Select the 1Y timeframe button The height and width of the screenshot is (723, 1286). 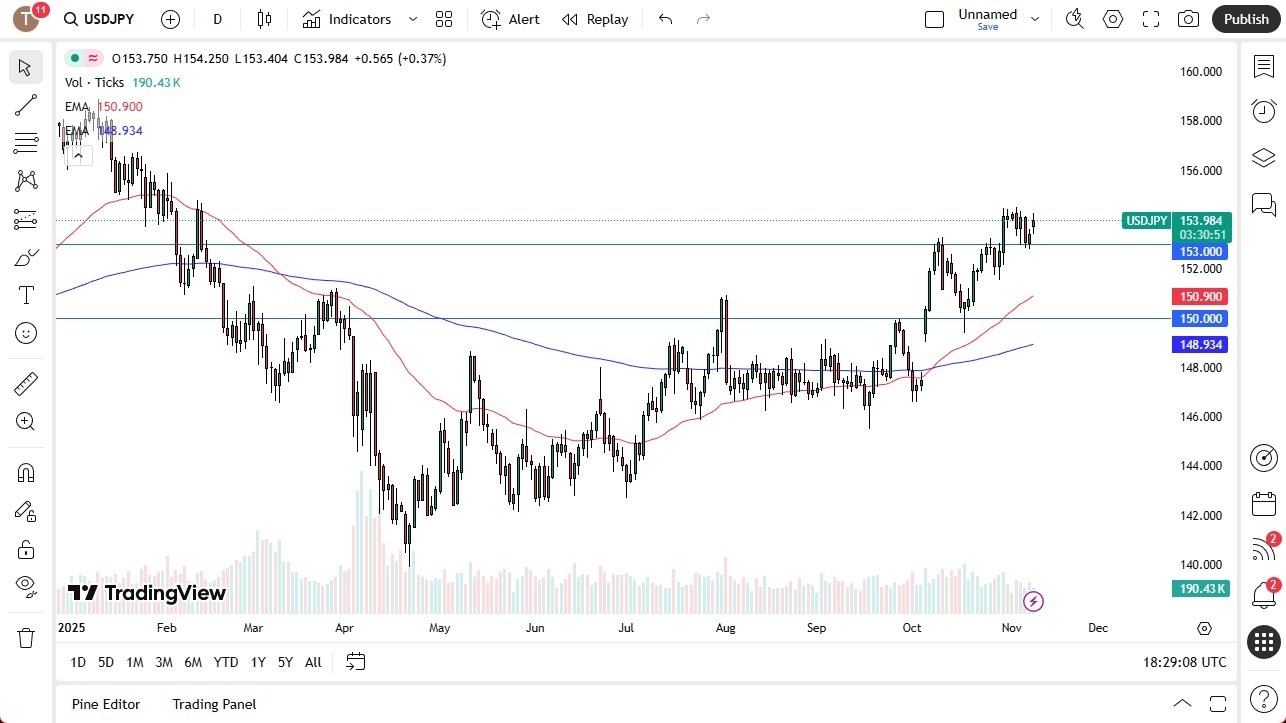[x=257, y=662]
